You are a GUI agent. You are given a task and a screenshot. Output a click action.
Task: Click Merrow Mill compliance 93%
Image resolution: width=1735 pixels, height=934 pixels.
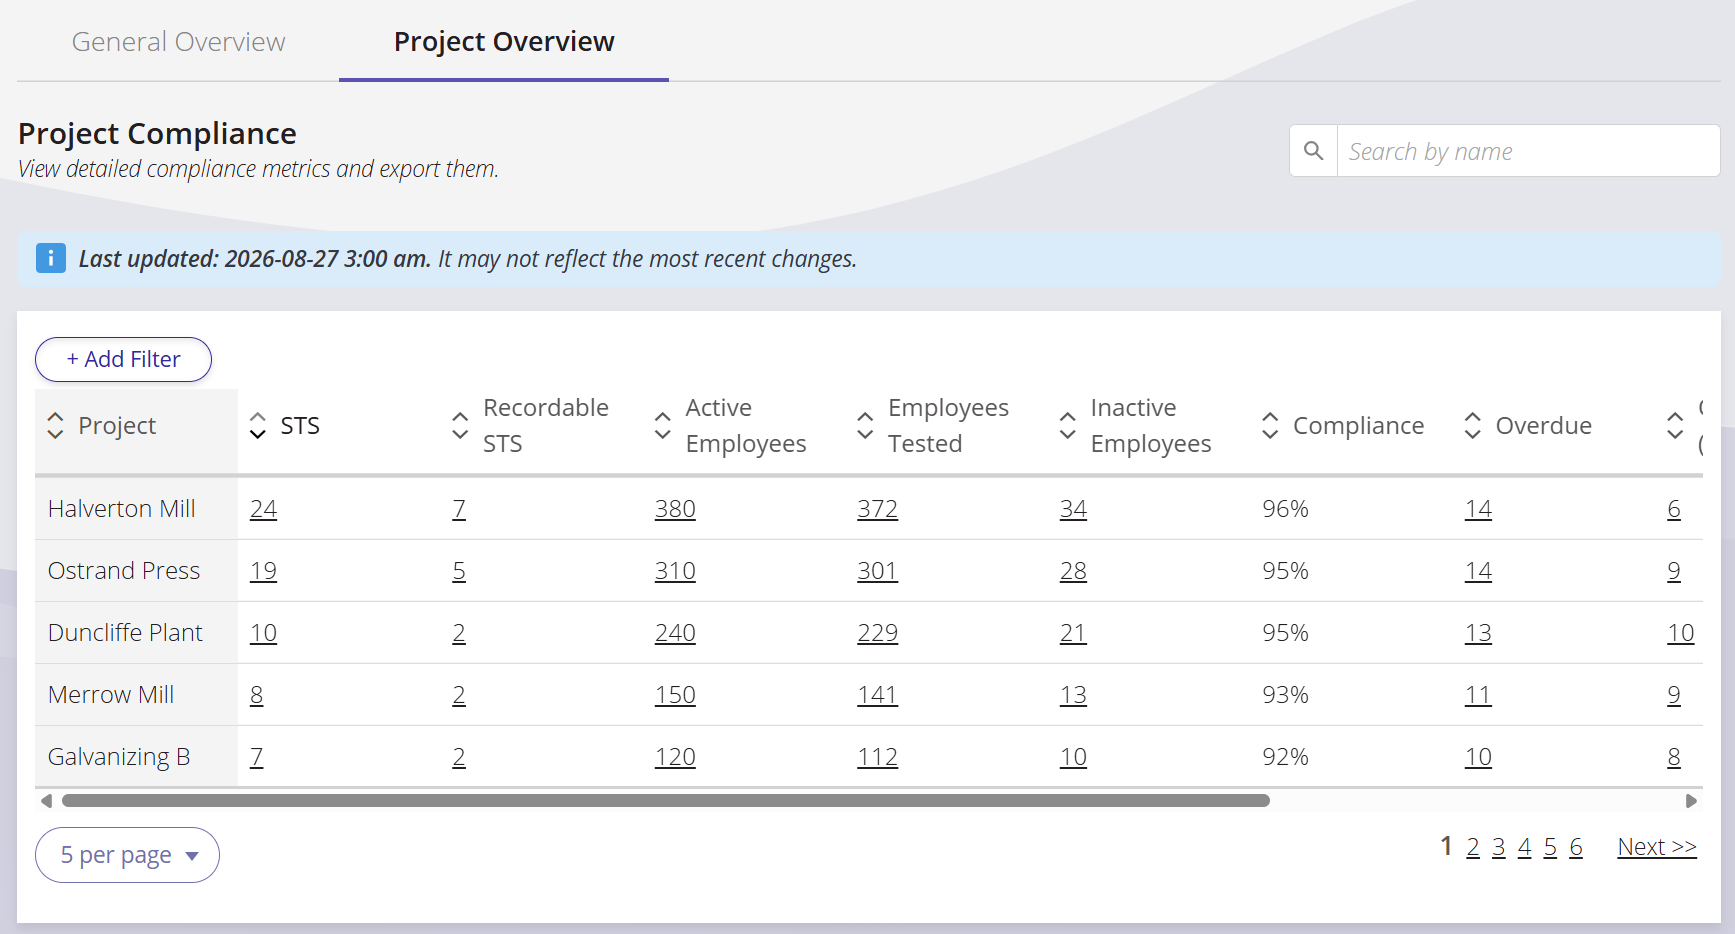coord(1285,695)
